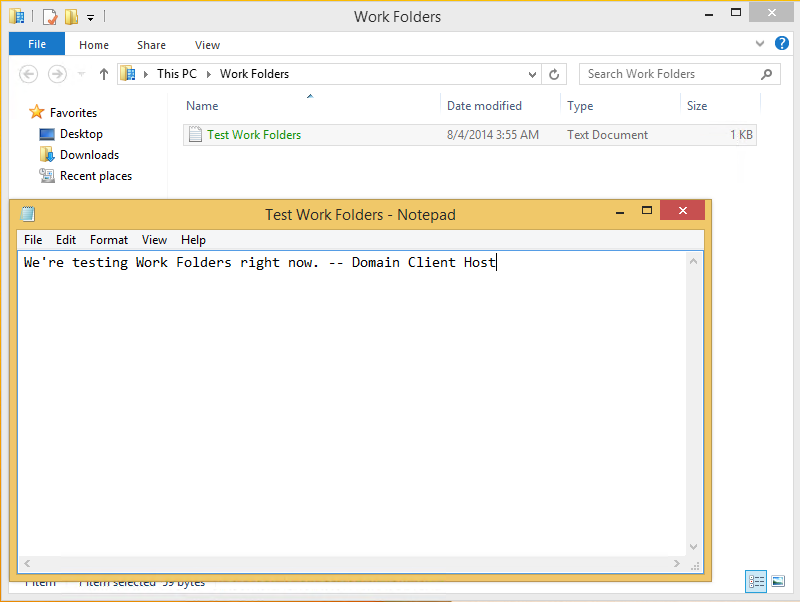Viewport: 800px width, 602px height.
Task: Select Favorites in the navigation pane
Action: pyautogui.click(x=73, y=113)
